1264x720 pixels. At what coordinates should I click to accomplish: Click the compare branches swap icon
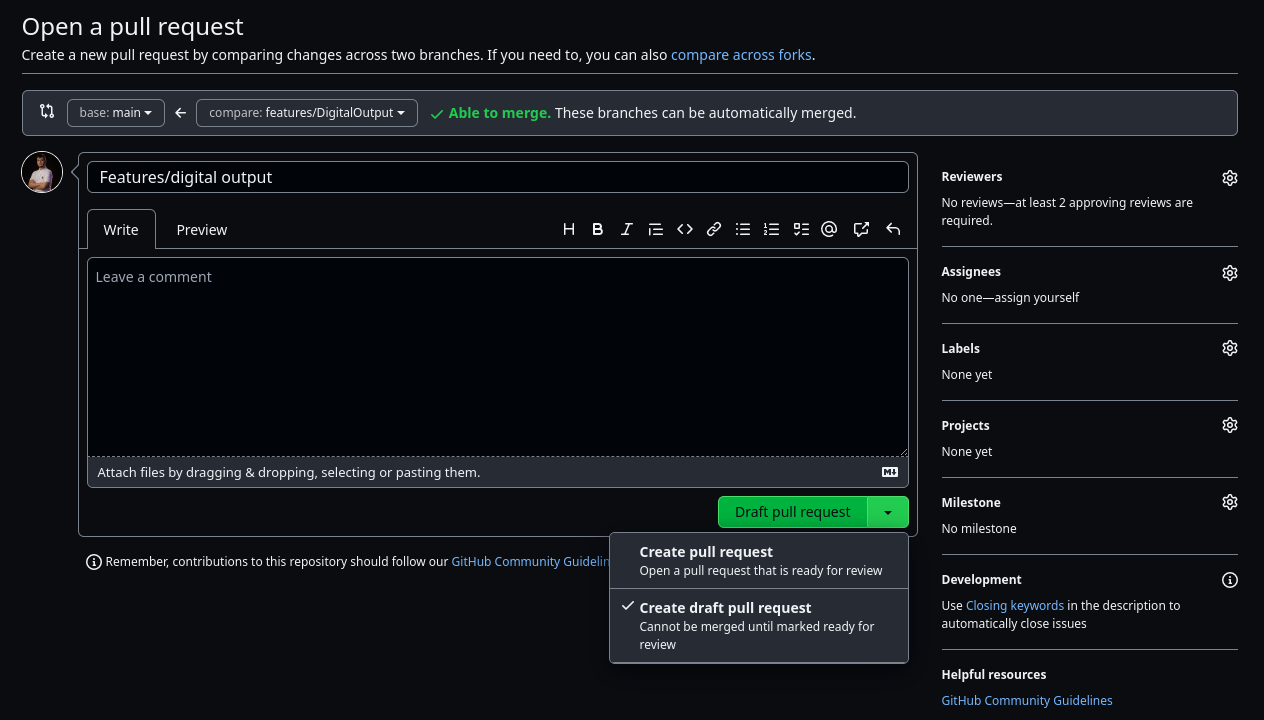click(x=47, y=111)
